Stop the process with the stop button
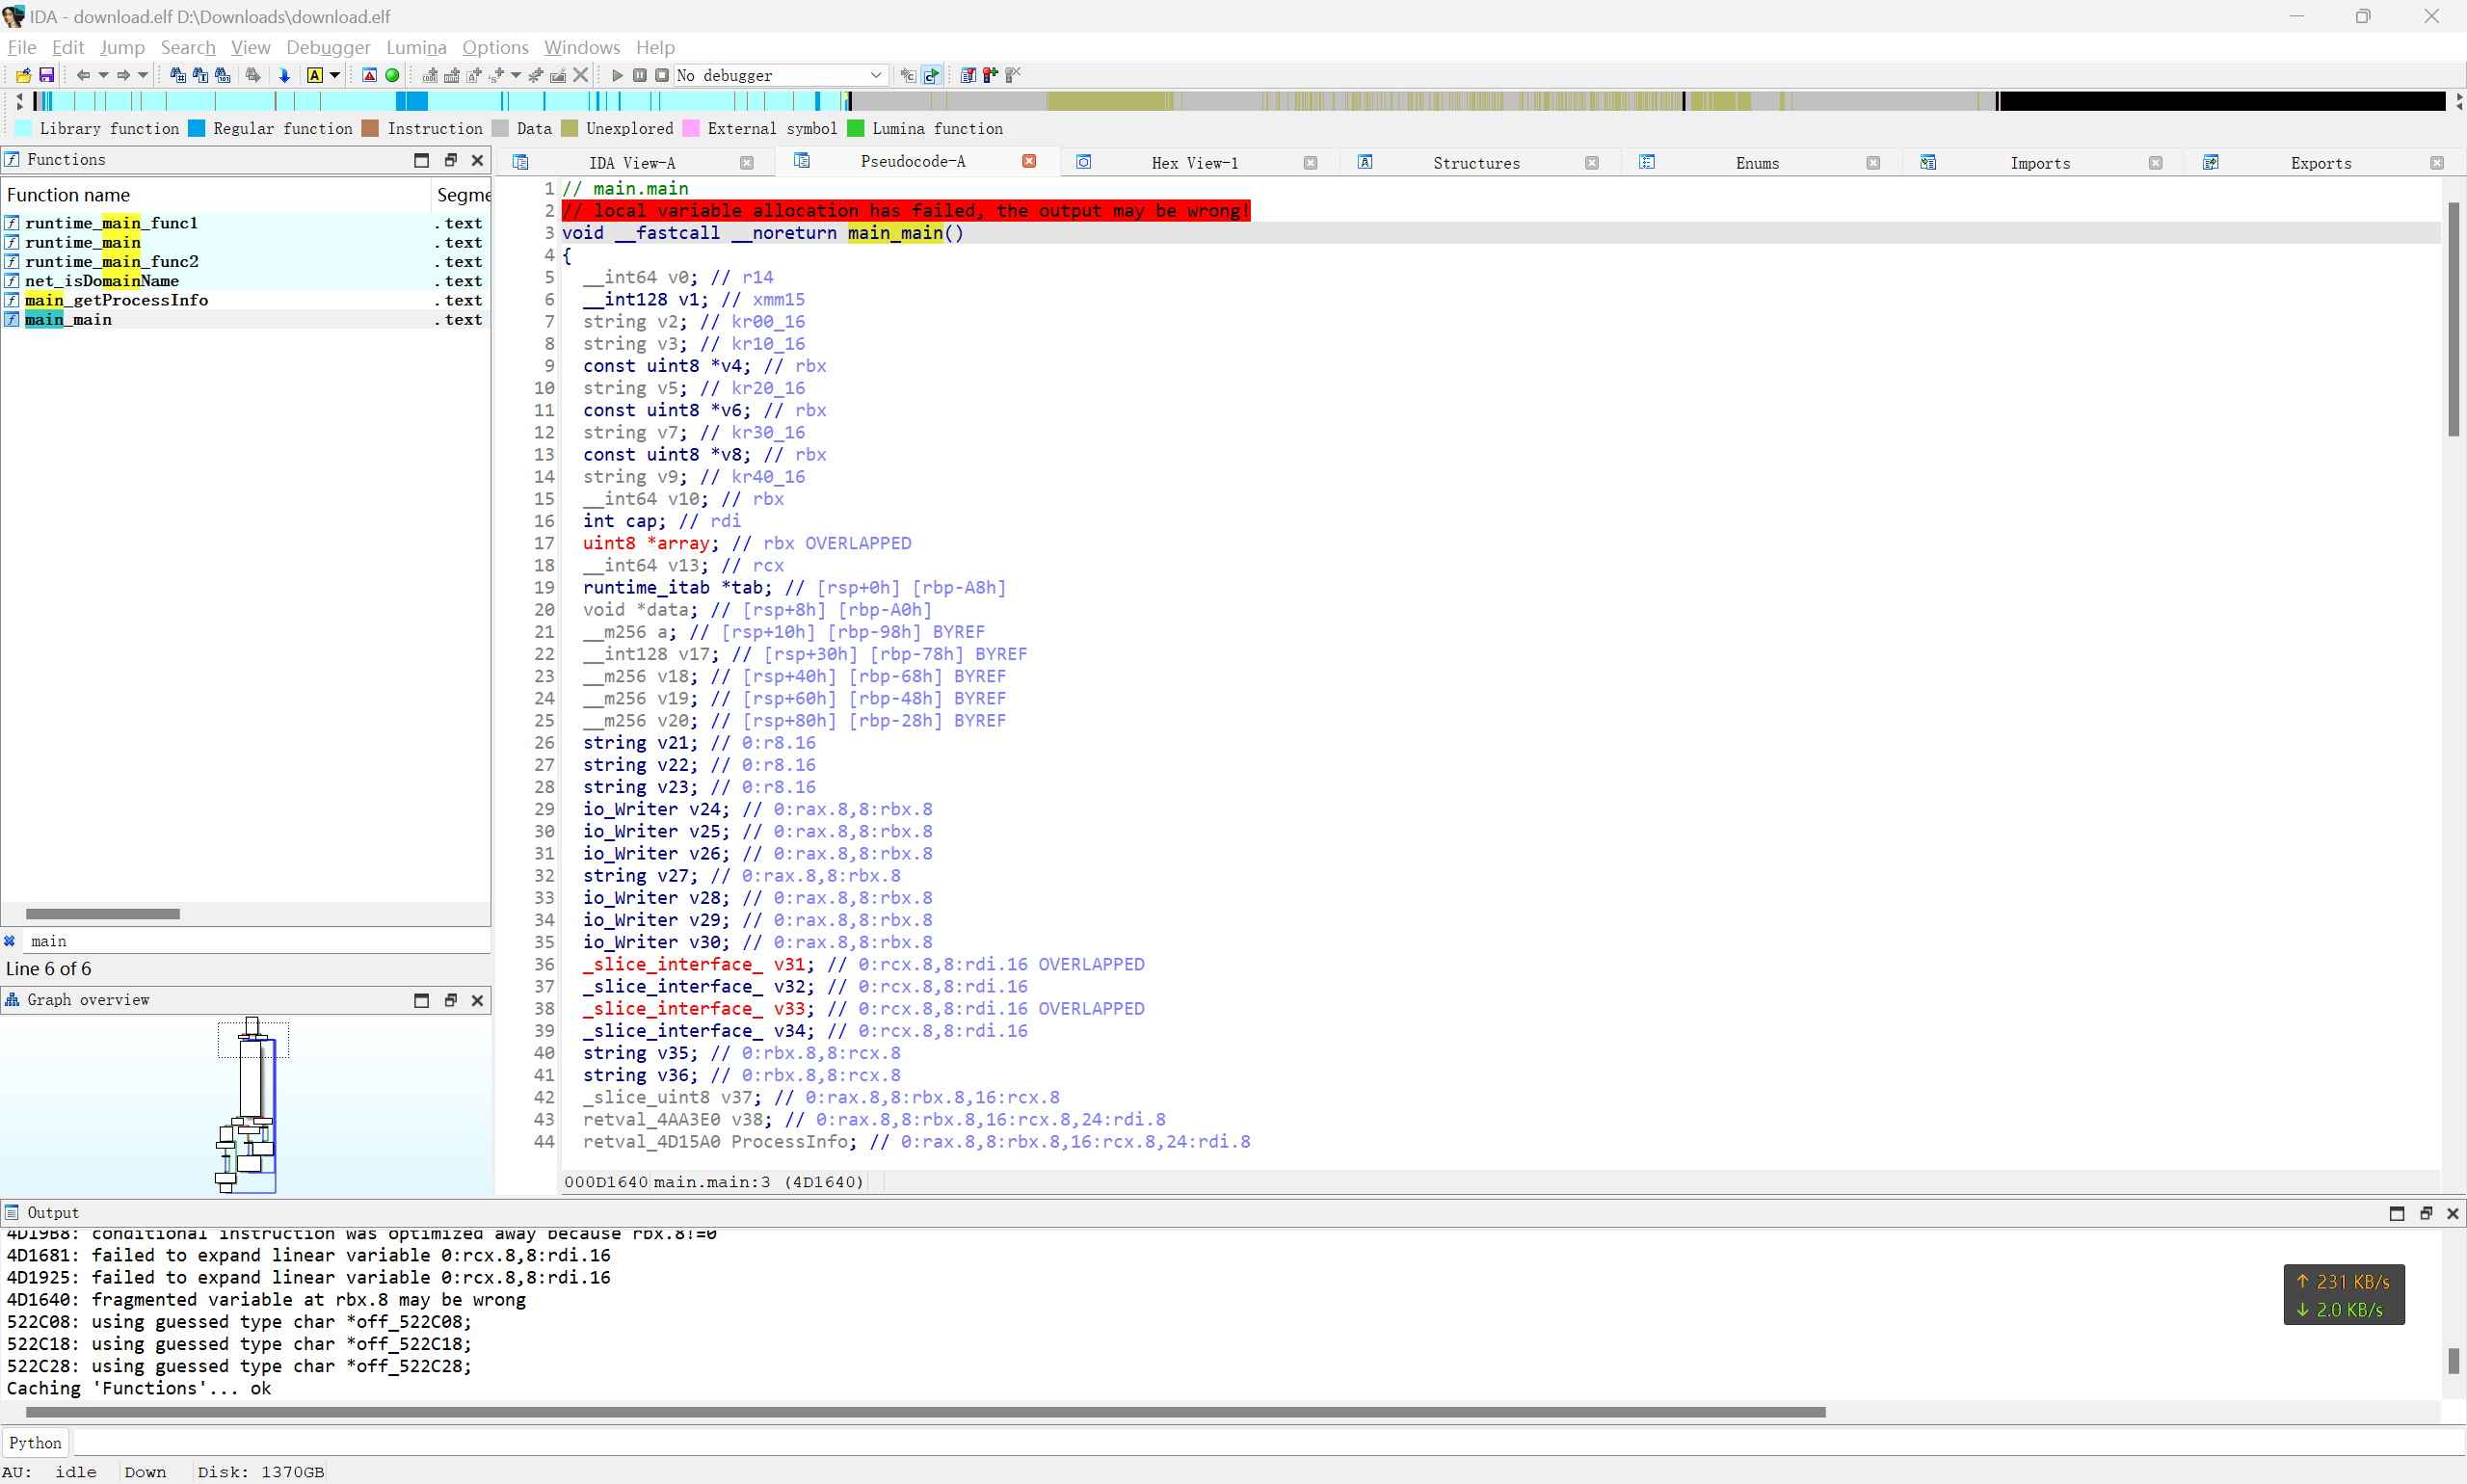 coord(662,75)
